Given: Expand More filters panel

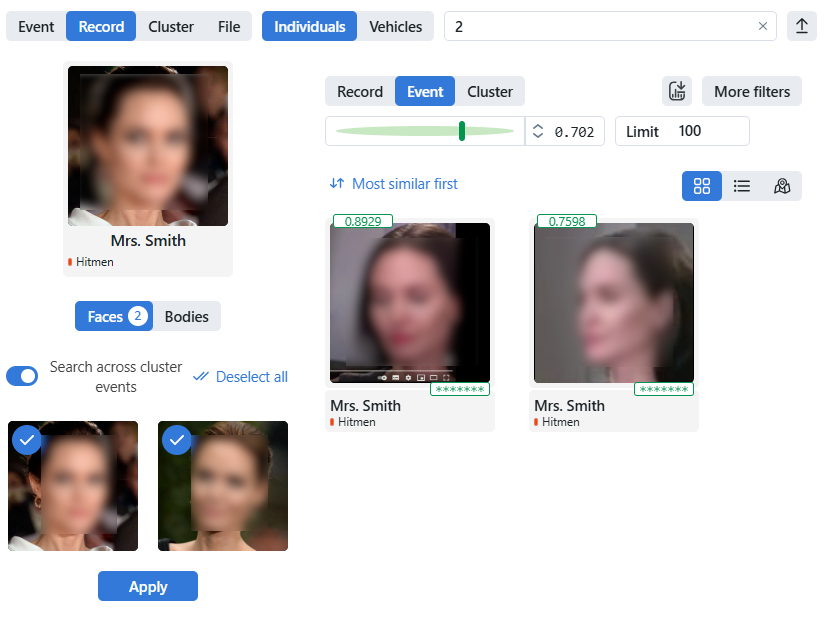Looking at the screenshot, I should click(x=751, y=91).
